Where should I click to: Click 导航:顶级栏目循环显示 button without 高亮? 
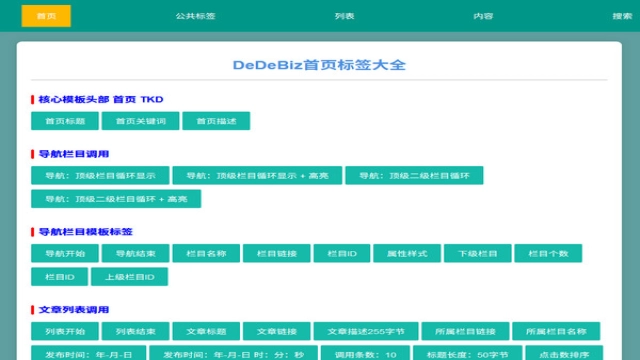[x=100, y=176]
